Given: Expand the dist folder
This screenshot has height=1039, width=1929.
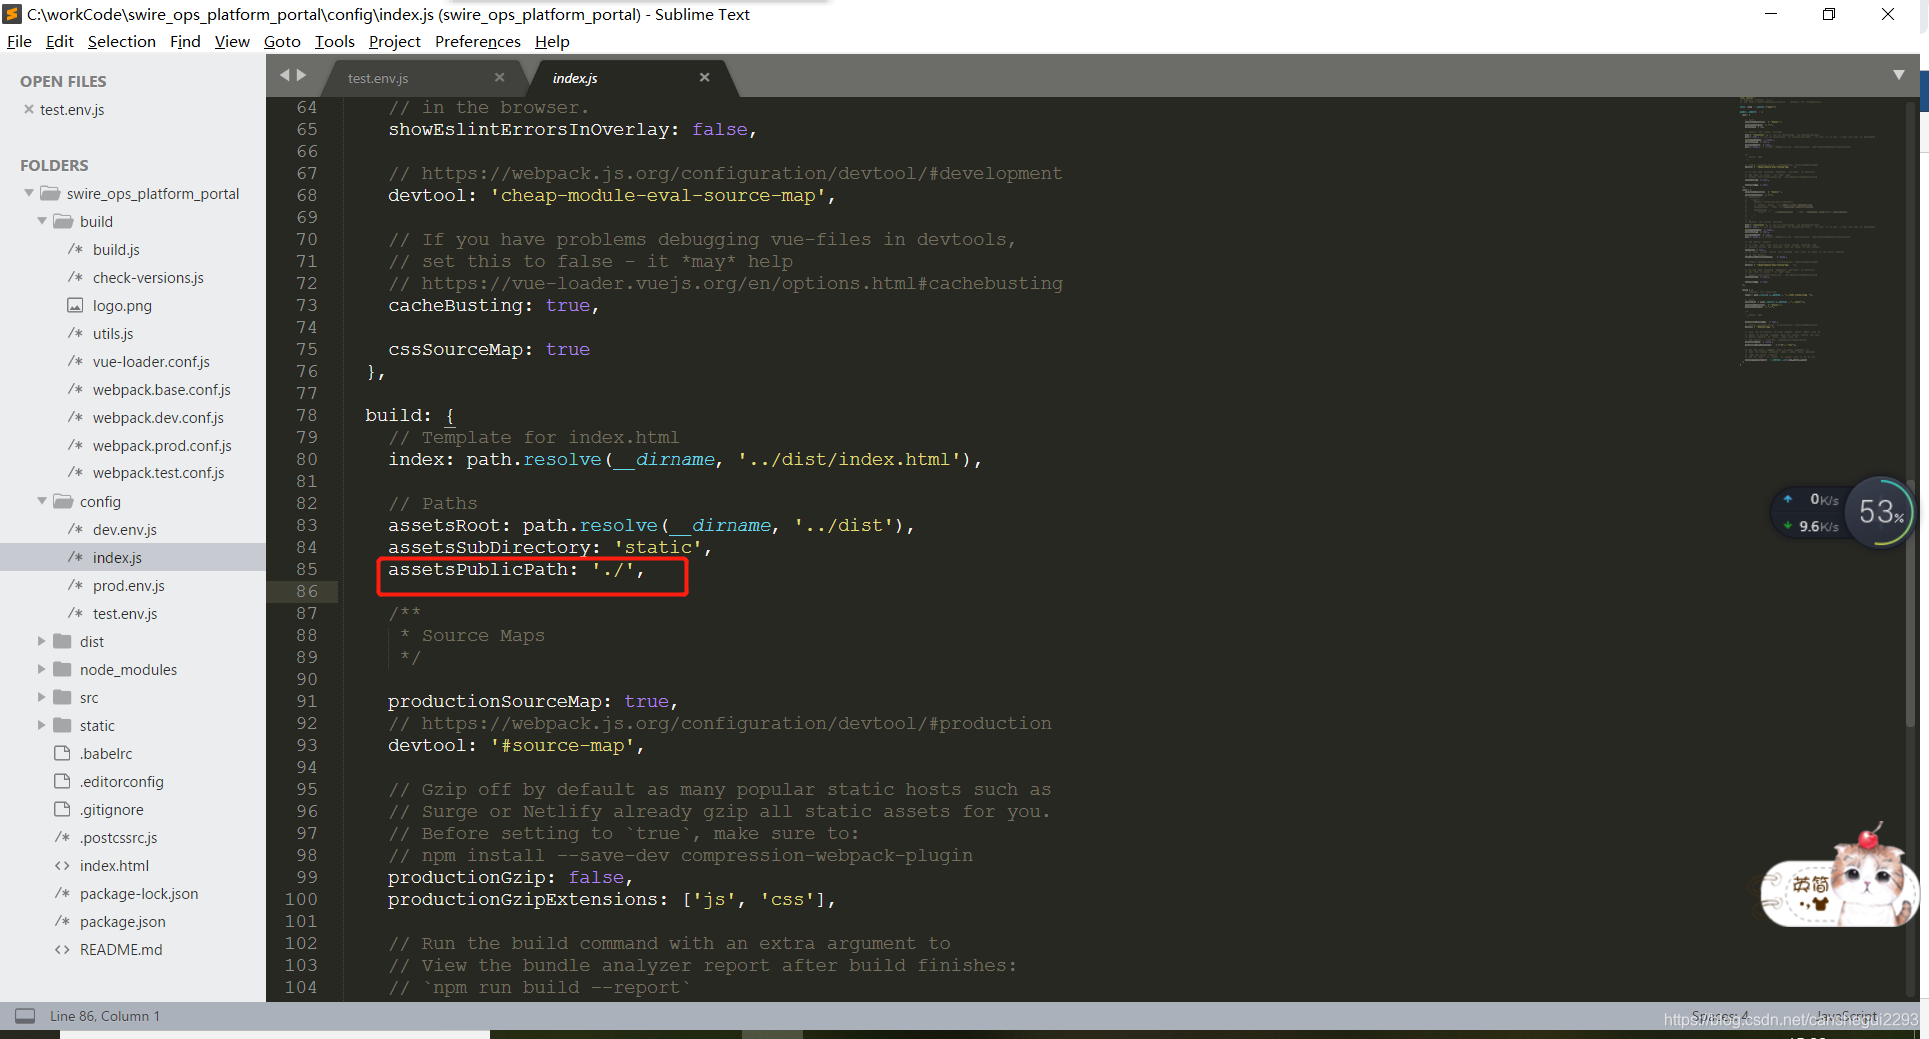Looking at the screenshot, I should click(42, 641).
